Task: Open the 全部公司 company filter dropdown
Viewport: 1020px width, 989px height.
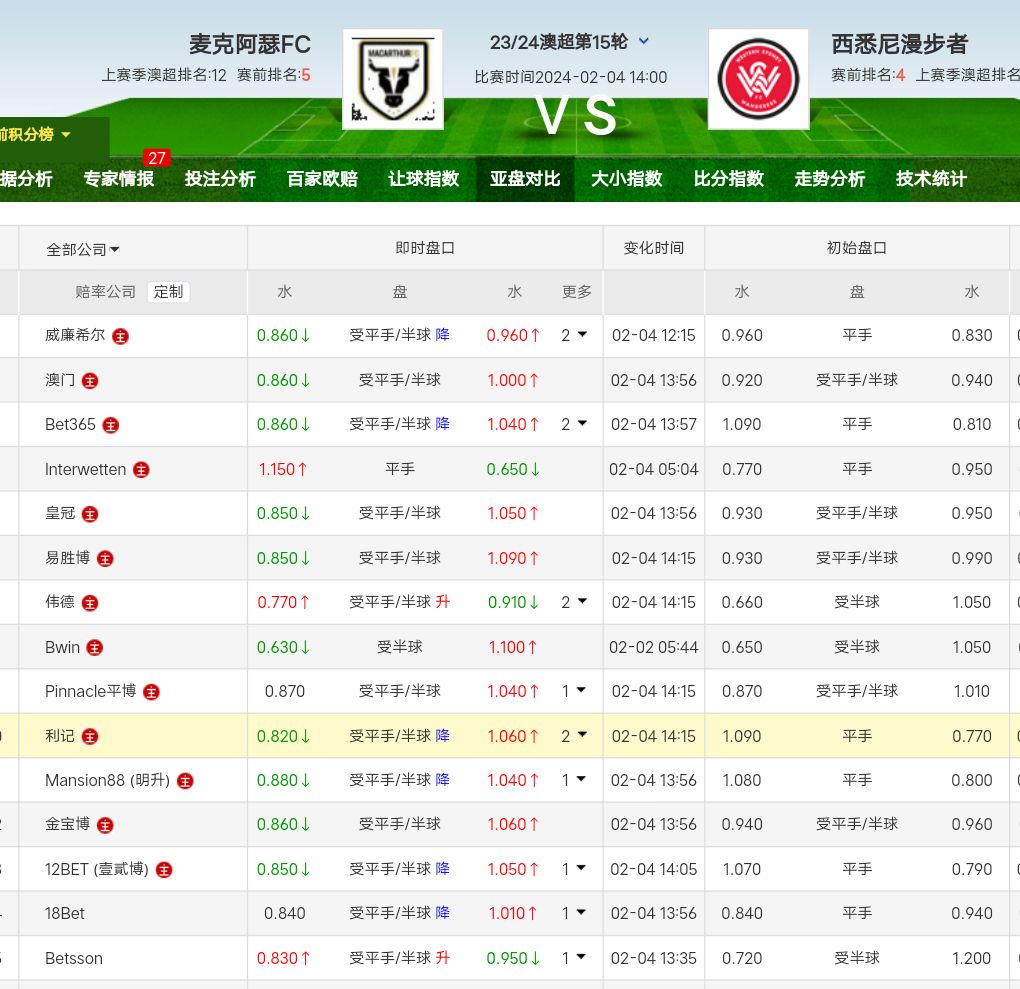Action: (83, 250)
